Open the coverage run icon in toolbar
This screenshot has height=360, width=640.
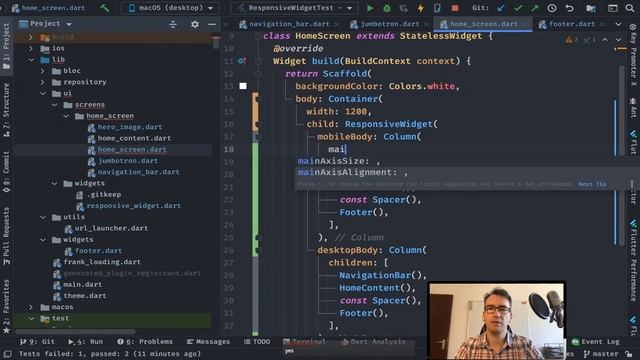(404, 8)
